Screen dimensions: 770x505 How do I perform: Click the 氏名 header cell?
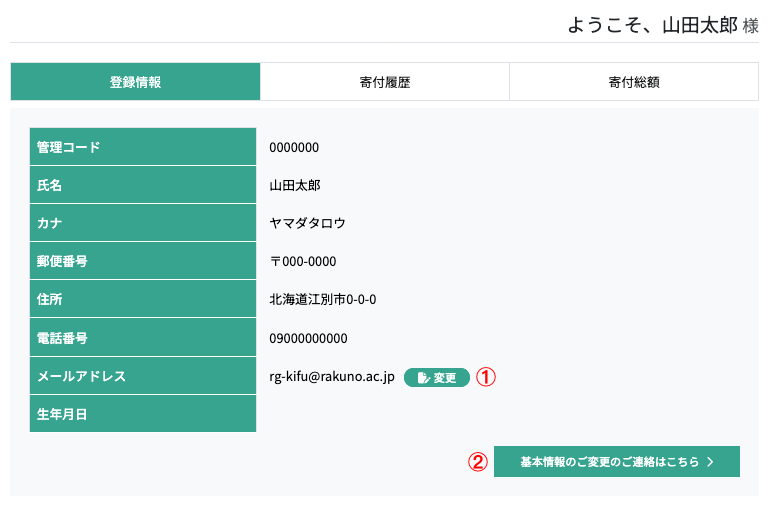[143, 185]
